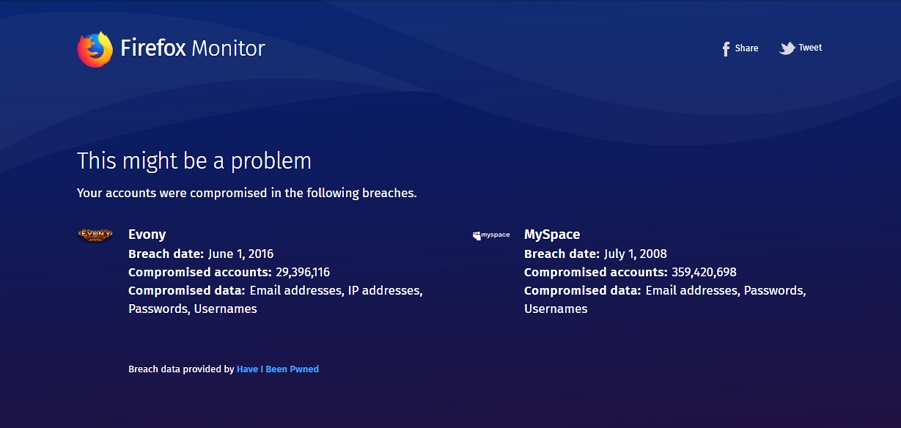
Task: Click the Tweet text link
Action: click(810, 48)
